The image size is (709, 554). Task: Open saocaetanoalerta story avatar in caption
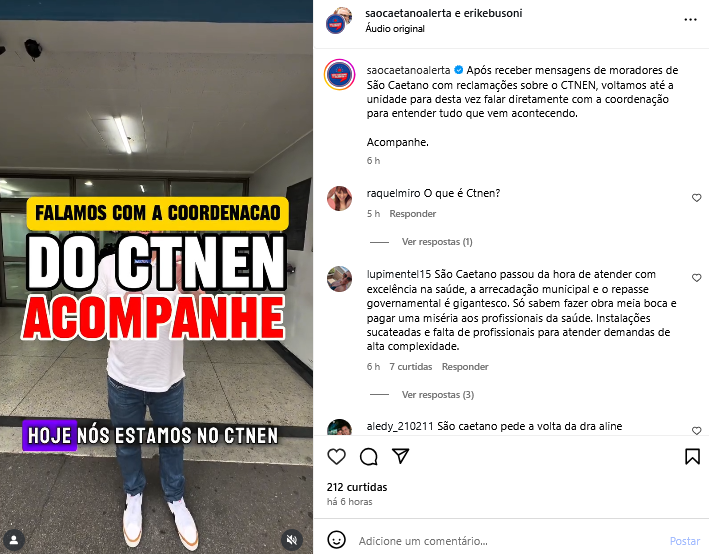coord(339,75)
